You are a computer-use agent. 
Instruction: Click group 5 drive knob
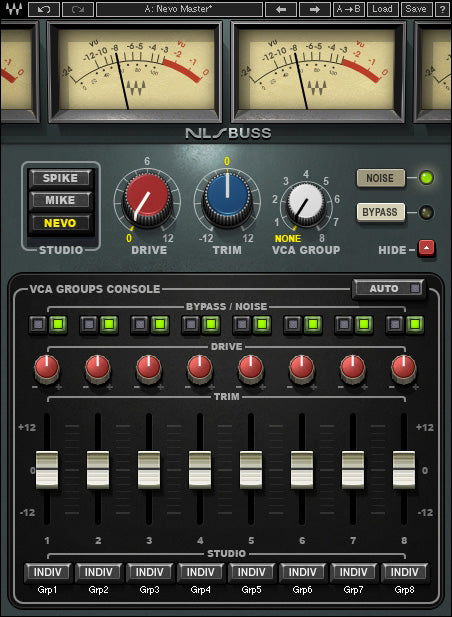click(x=251, y=369)
